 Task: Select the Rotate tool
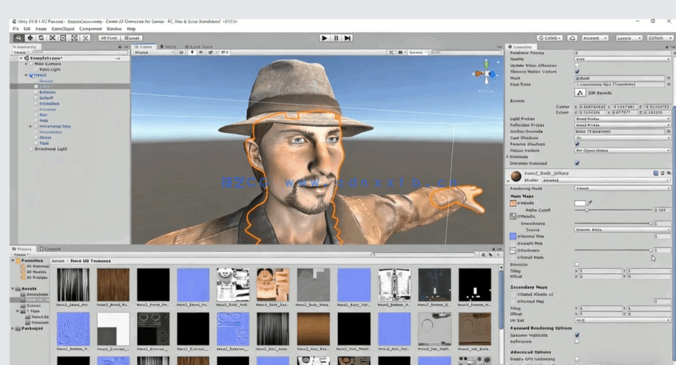click(x=41, y=38)
